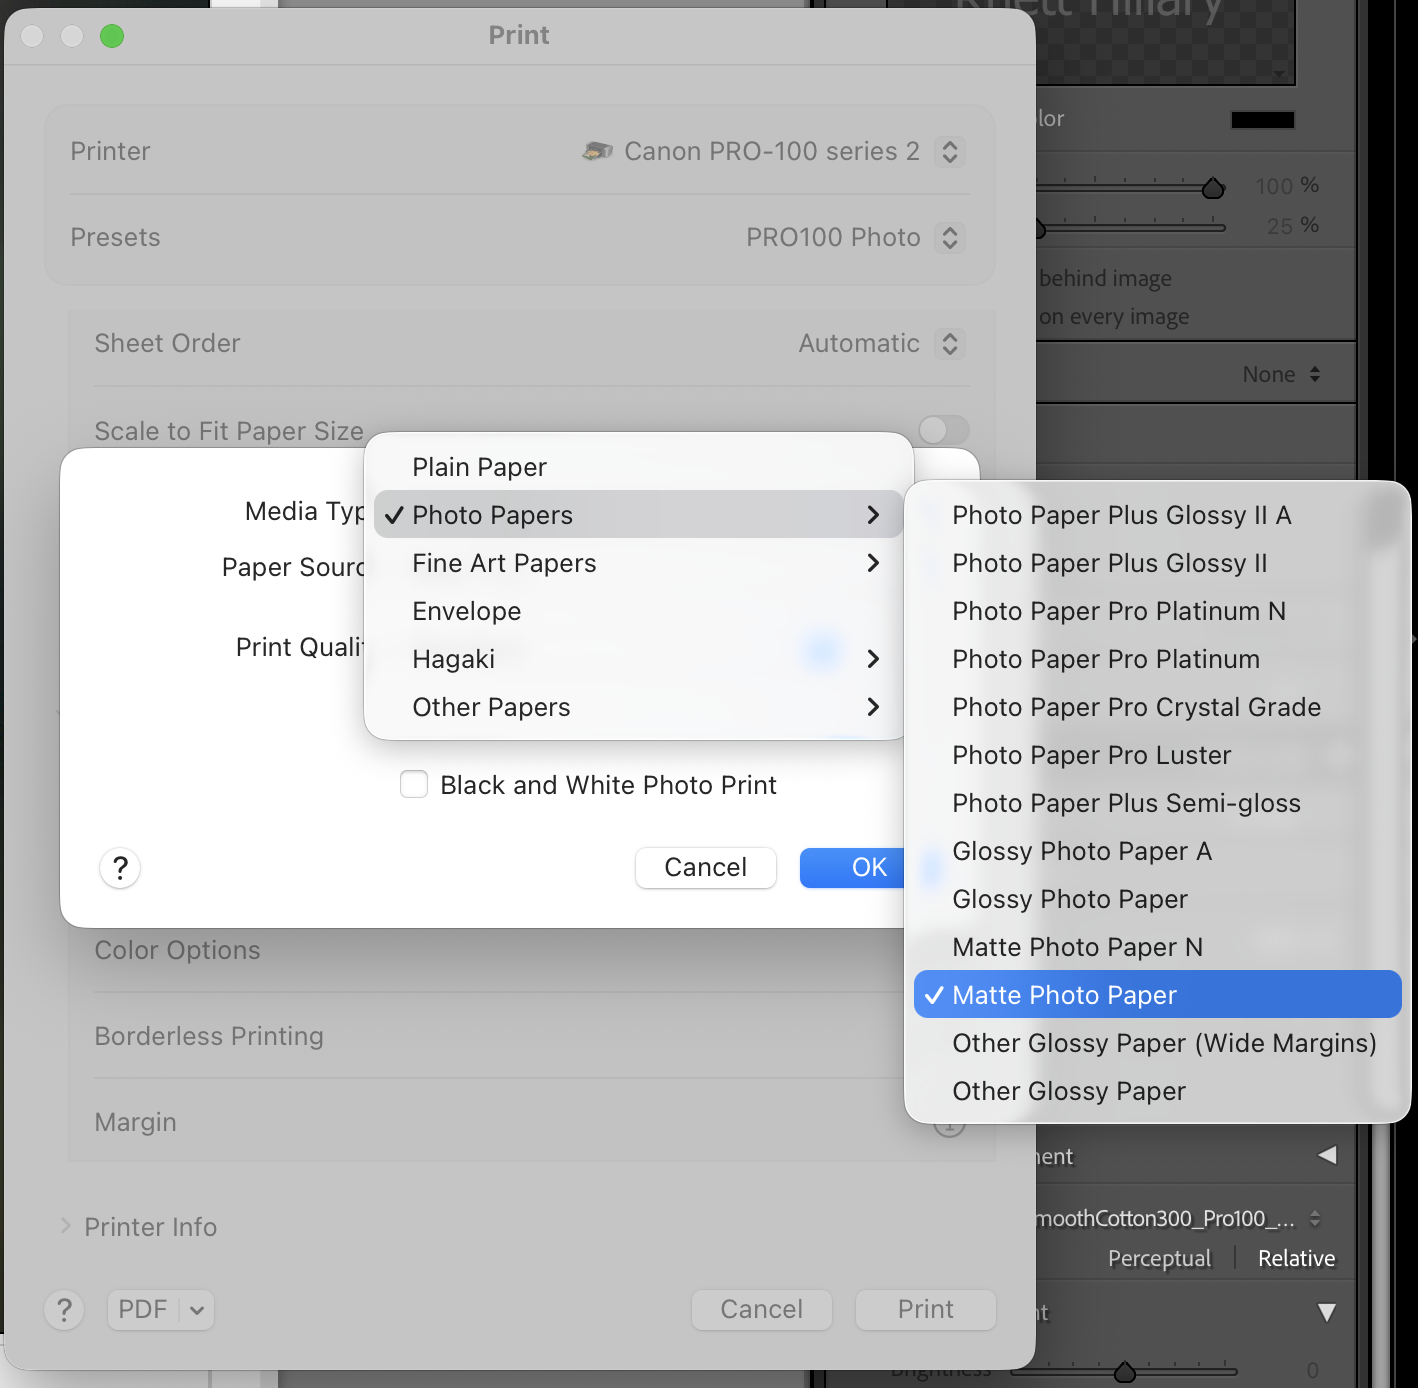
Task: Select Perceptual rendering intent
Action: tap(1159, 1258)
